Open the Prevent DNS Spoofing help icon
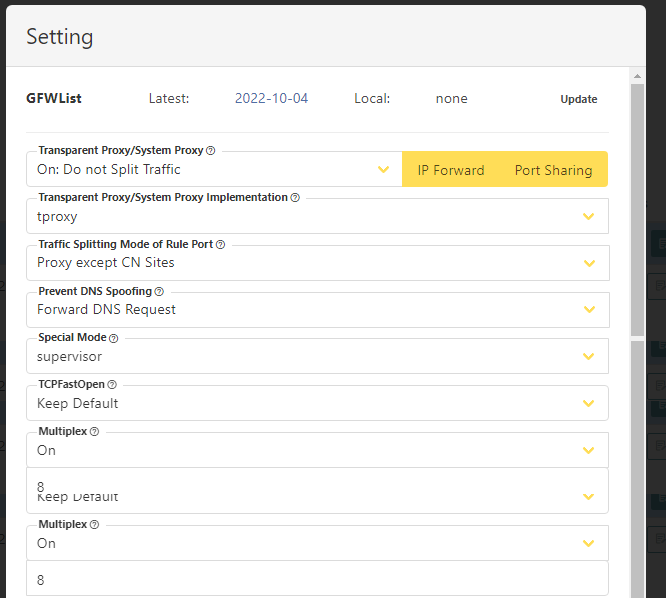 point(159,292)
